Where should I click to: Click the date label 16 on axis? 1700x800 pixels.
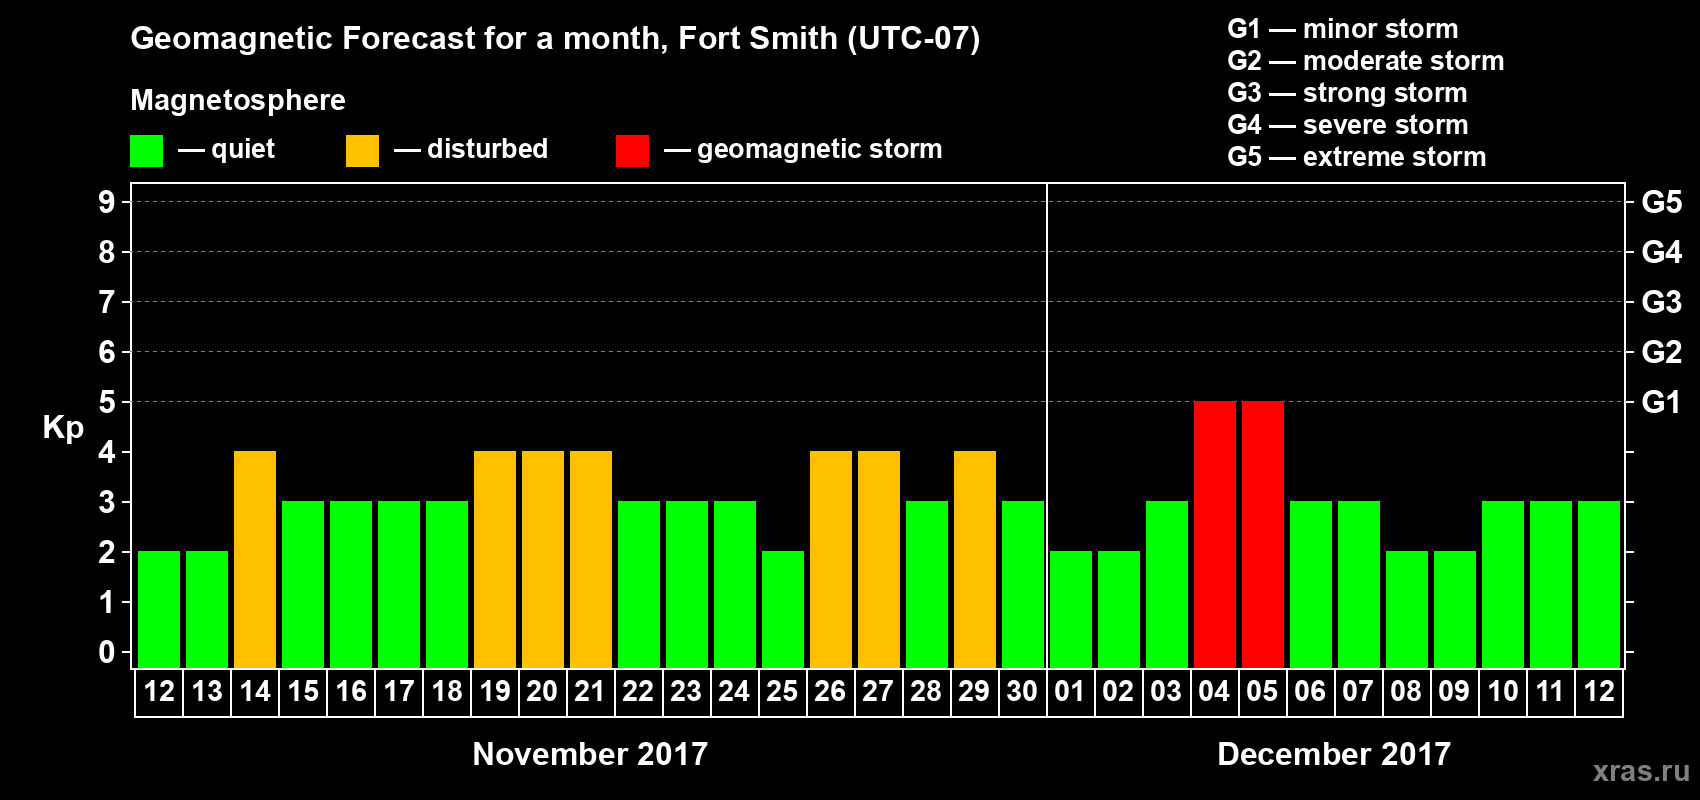point(351,692)
